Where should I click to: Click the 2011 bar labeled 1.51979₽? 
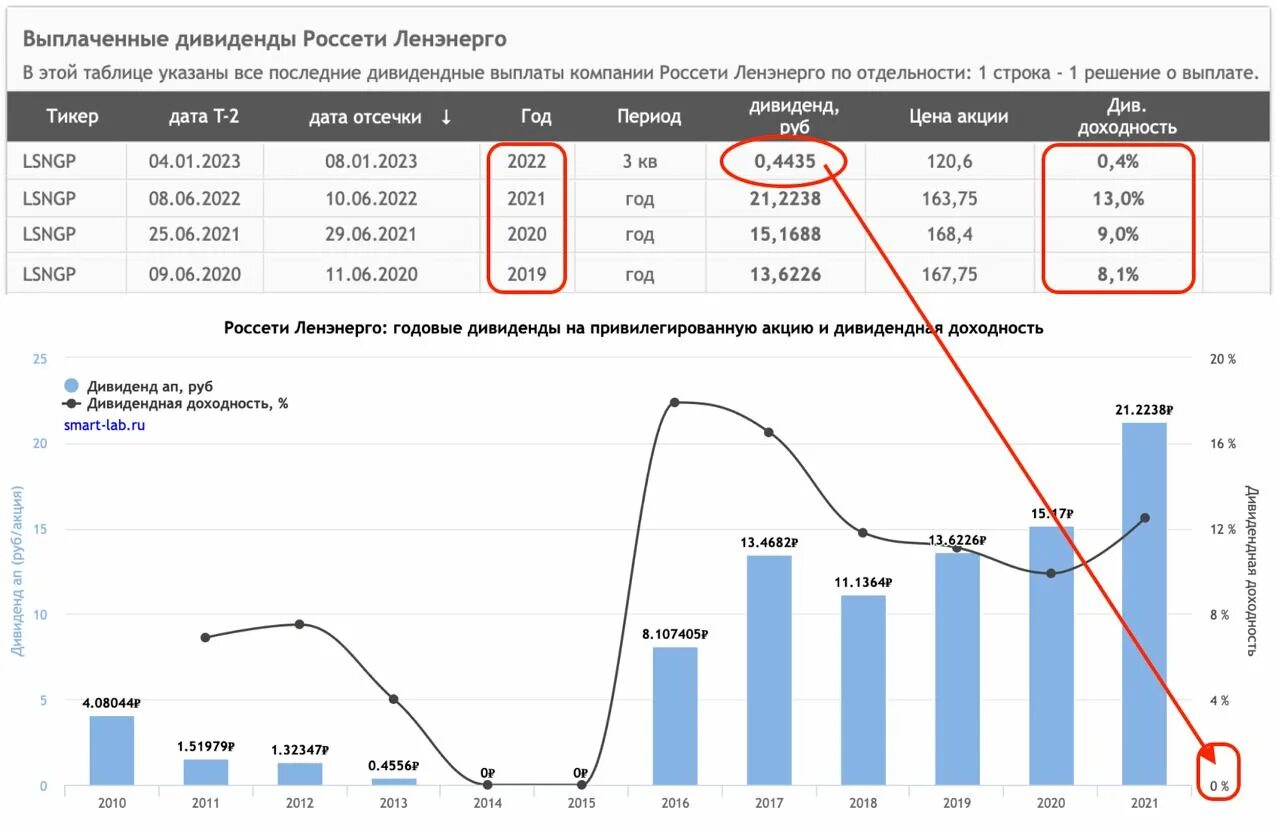click(205, 772)
